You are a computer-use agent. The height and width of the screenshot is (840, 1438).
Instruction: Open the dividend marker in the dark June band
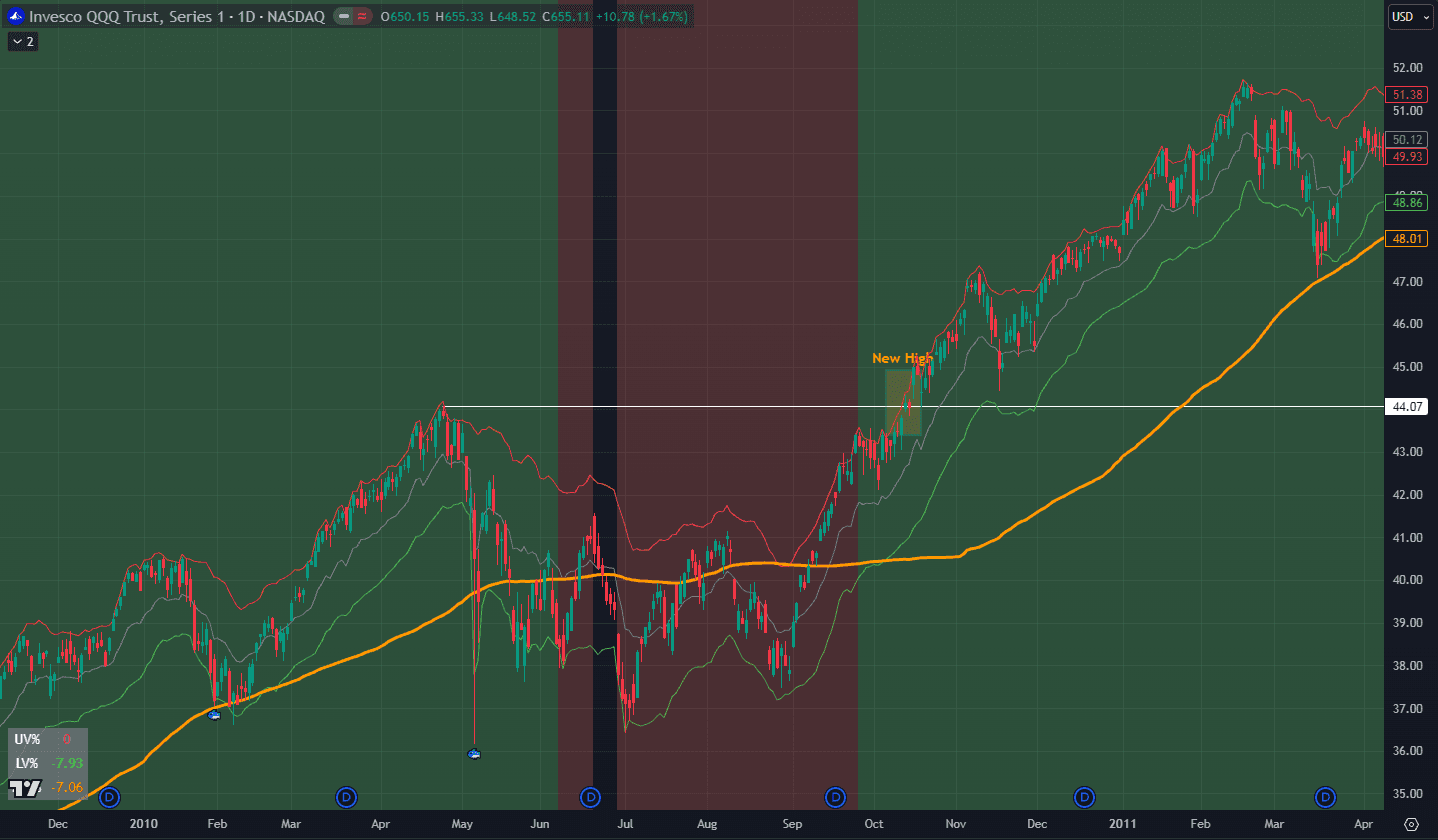click(x=591, y=797)
